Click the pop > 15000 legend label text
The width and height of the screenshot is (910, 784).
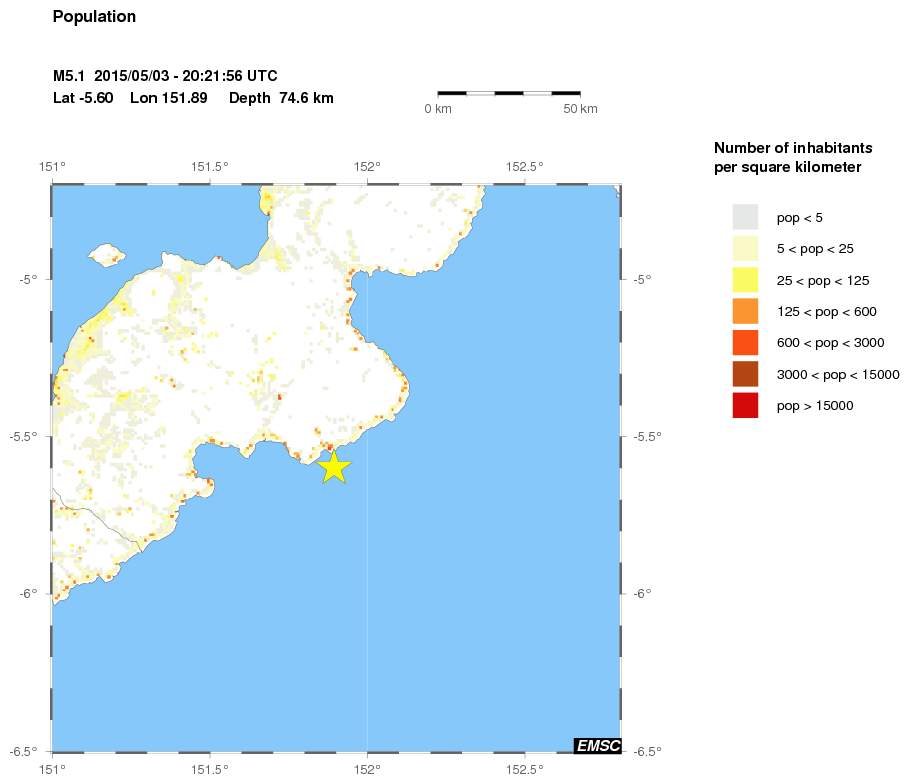(815, 405)
